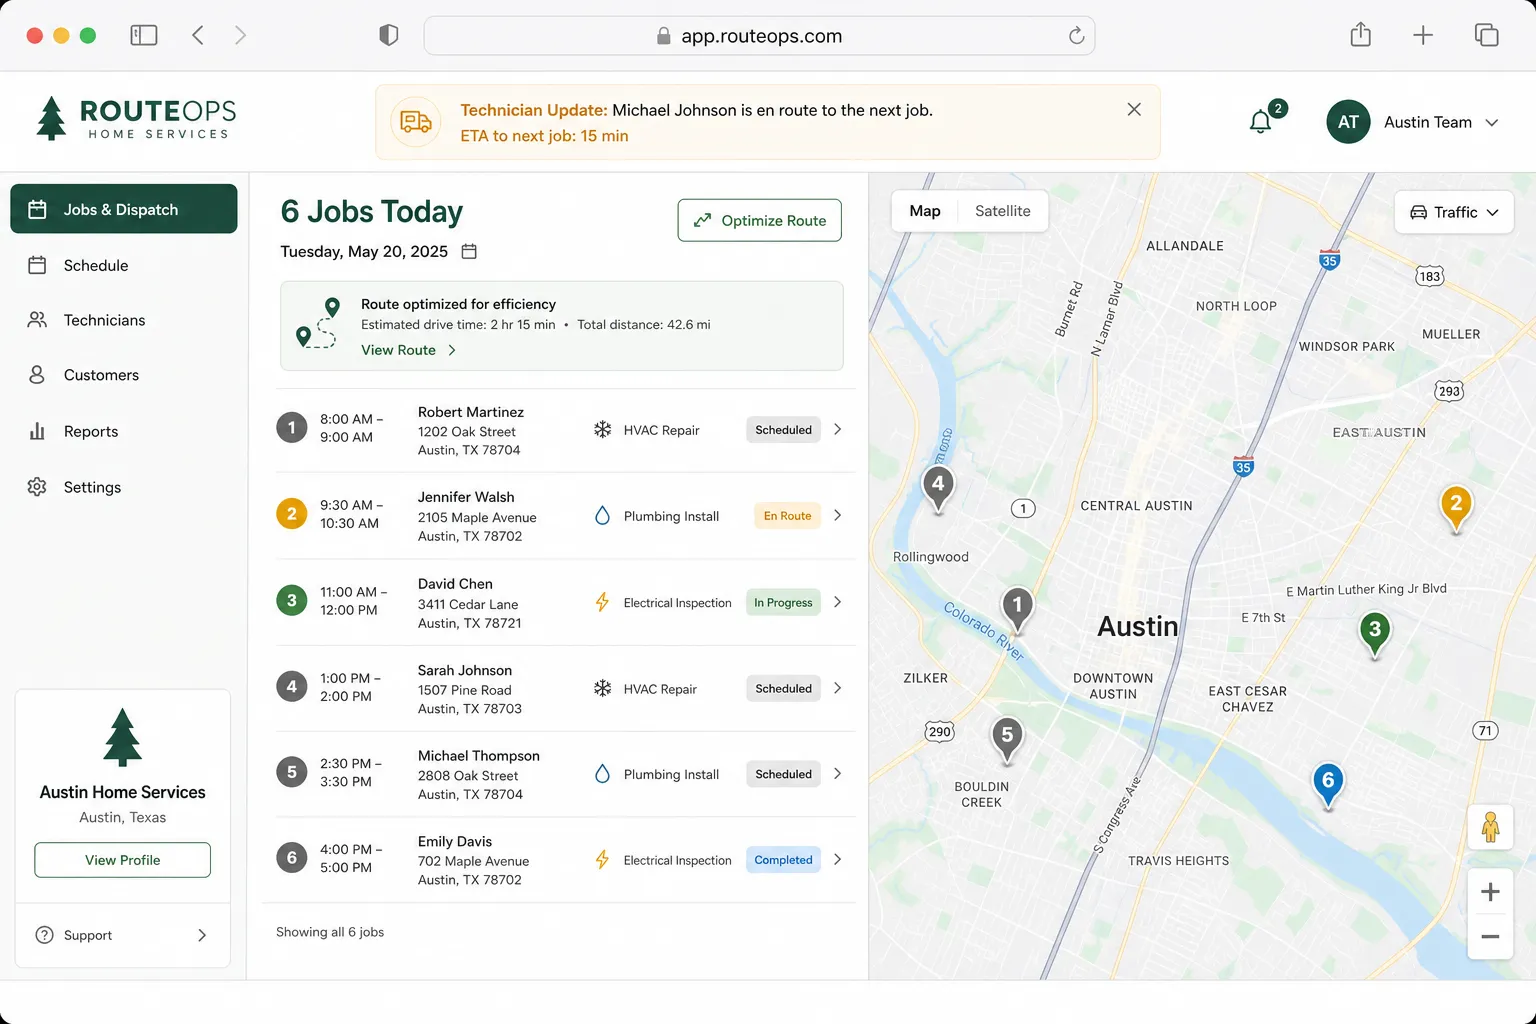Open the calendar date picker icon

tap(469, 251)
